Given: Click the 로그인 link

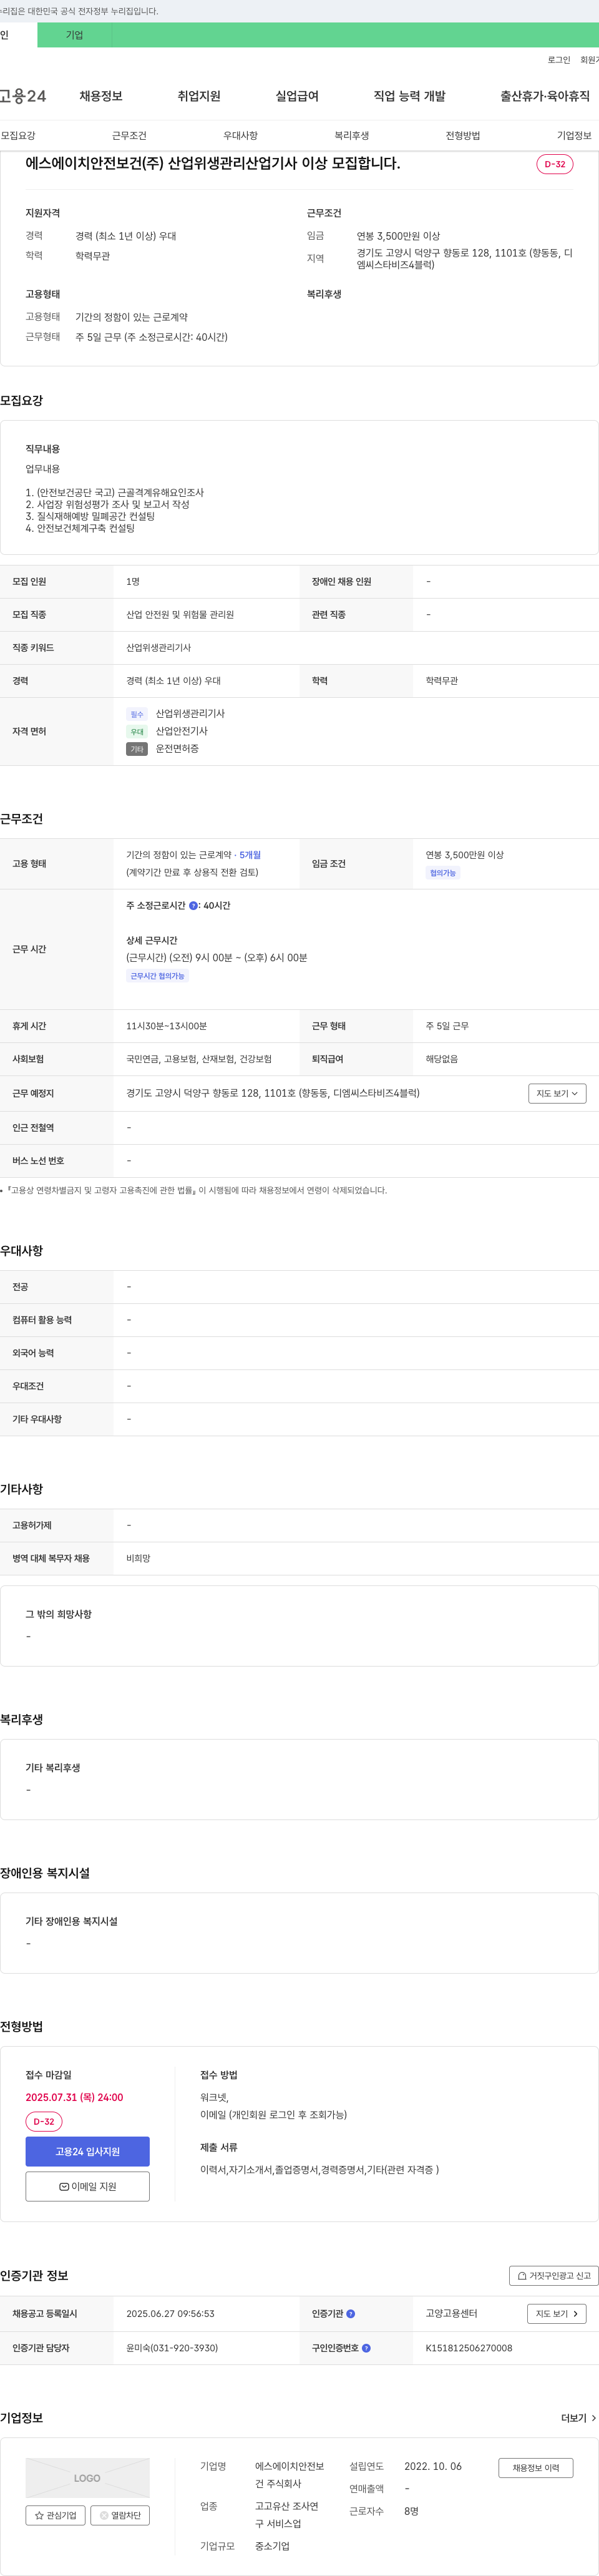Looking at the screenshot, I should [x=559, y=60].
